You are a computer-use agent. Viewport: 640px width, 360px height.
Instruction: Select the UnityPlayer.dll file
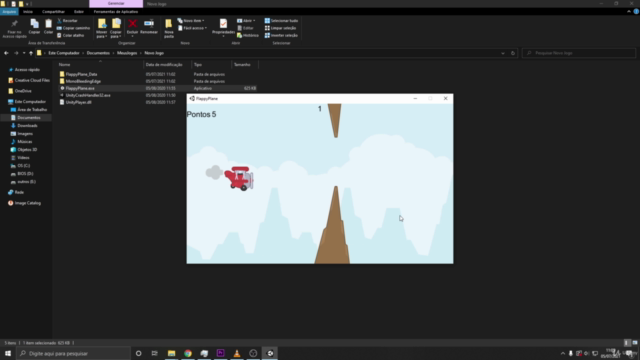pyautogui.click(x=78, y=102)
